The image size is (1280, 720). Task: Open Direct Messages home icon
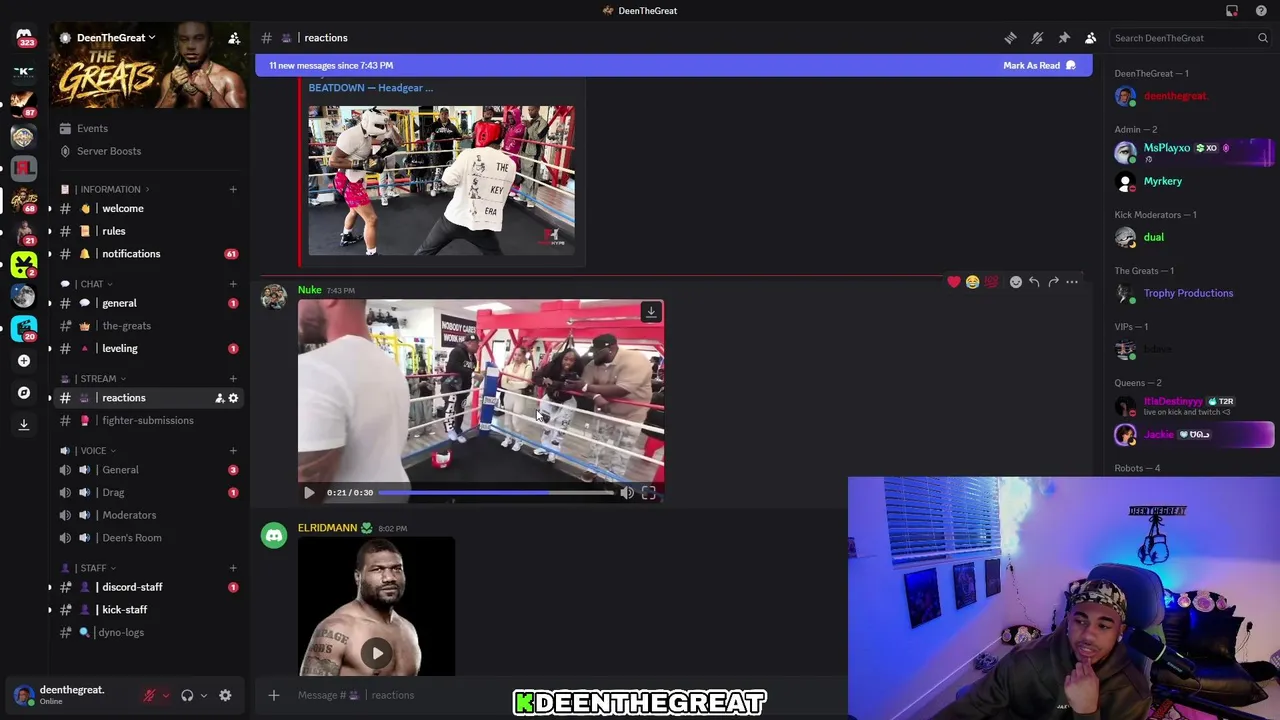24,36
